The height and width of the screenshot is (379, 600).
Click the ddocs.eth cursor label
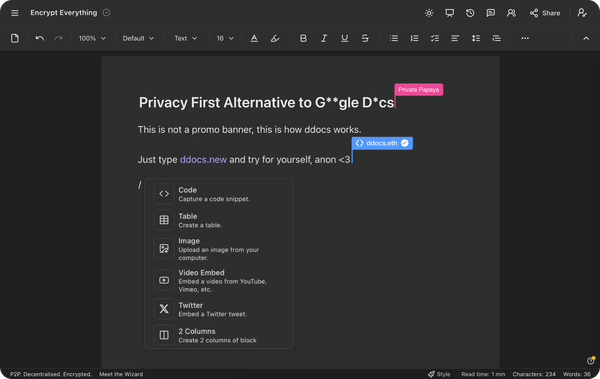tap(382, 143)
